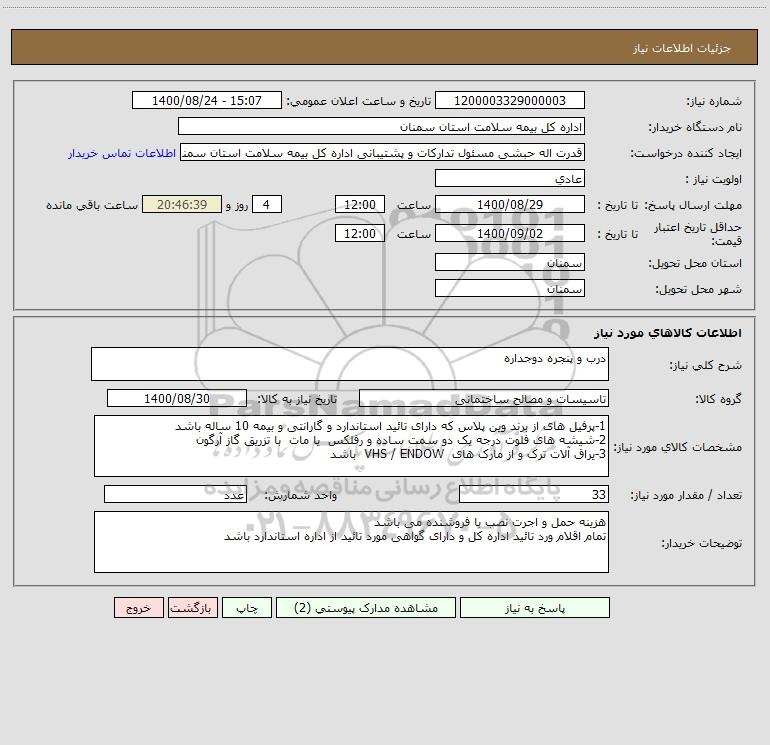
Task: Click the مشخصات کالای مورد نیاز text area
Action: pyautogui.click(x=351, y=446)
